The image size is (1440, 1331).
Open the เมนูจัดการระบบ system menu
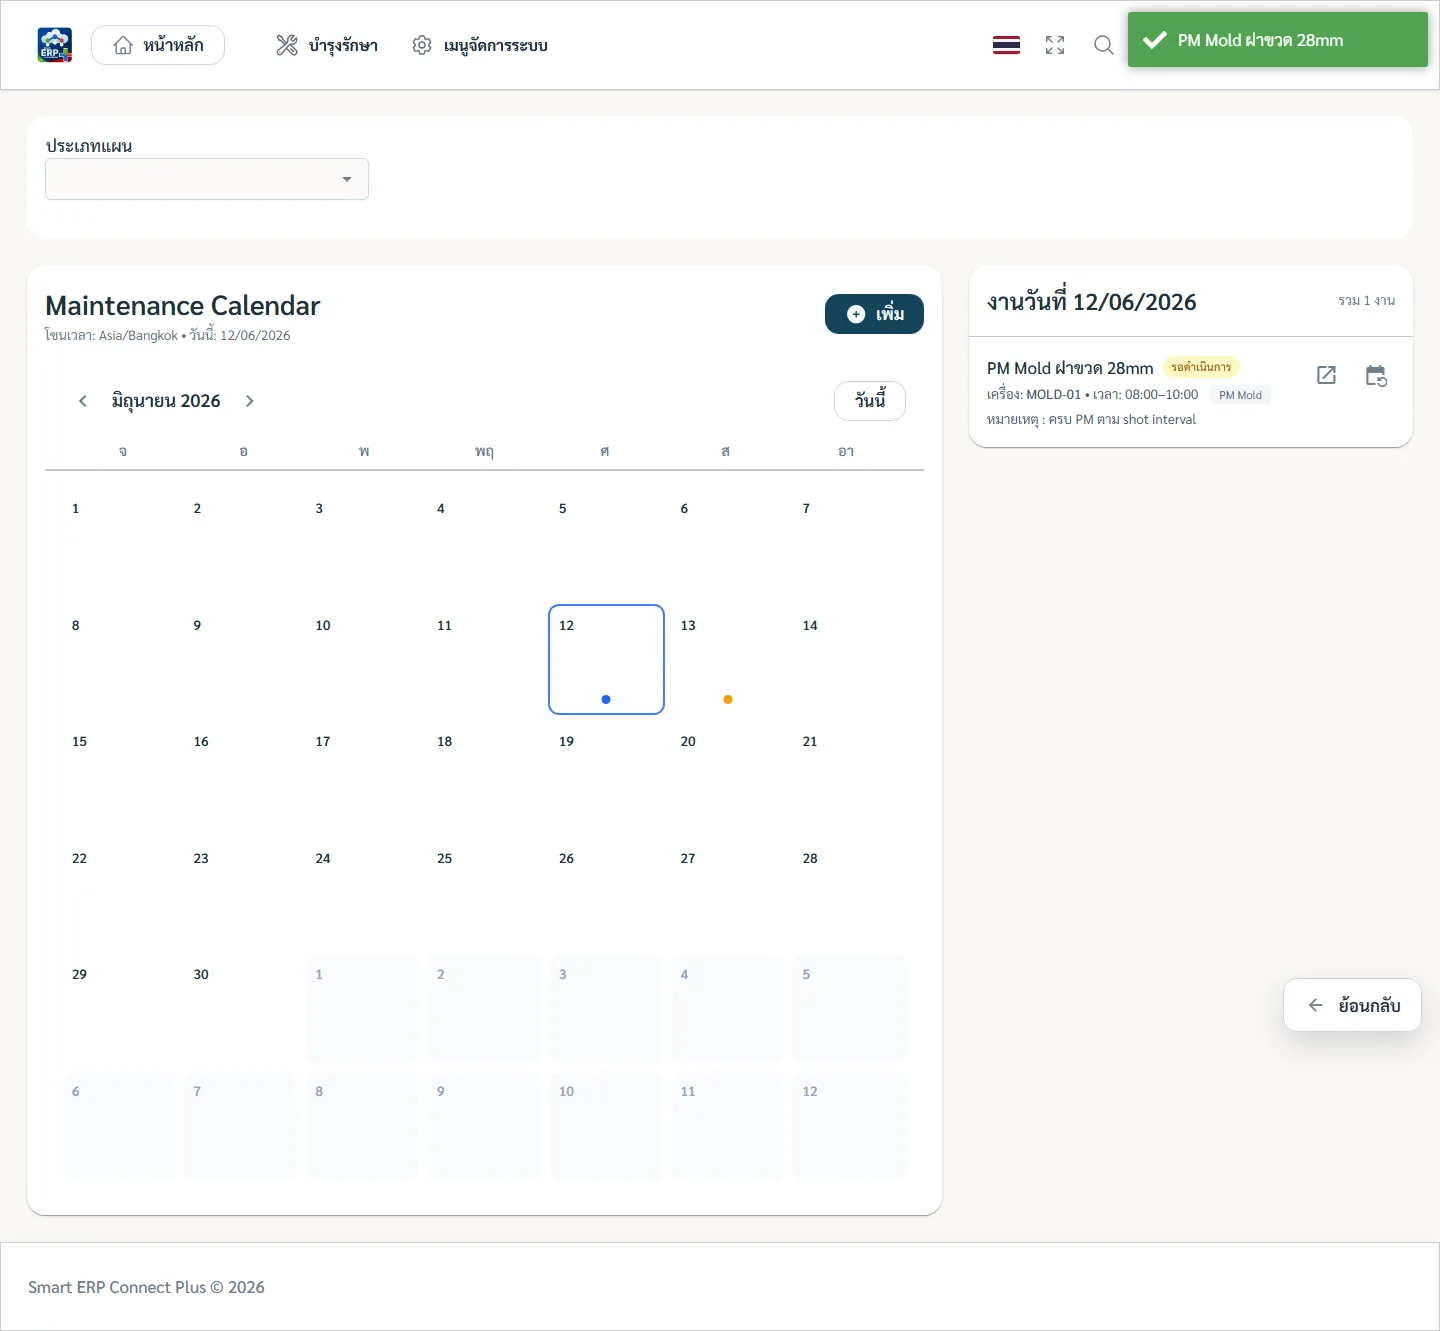pos(480,45)
